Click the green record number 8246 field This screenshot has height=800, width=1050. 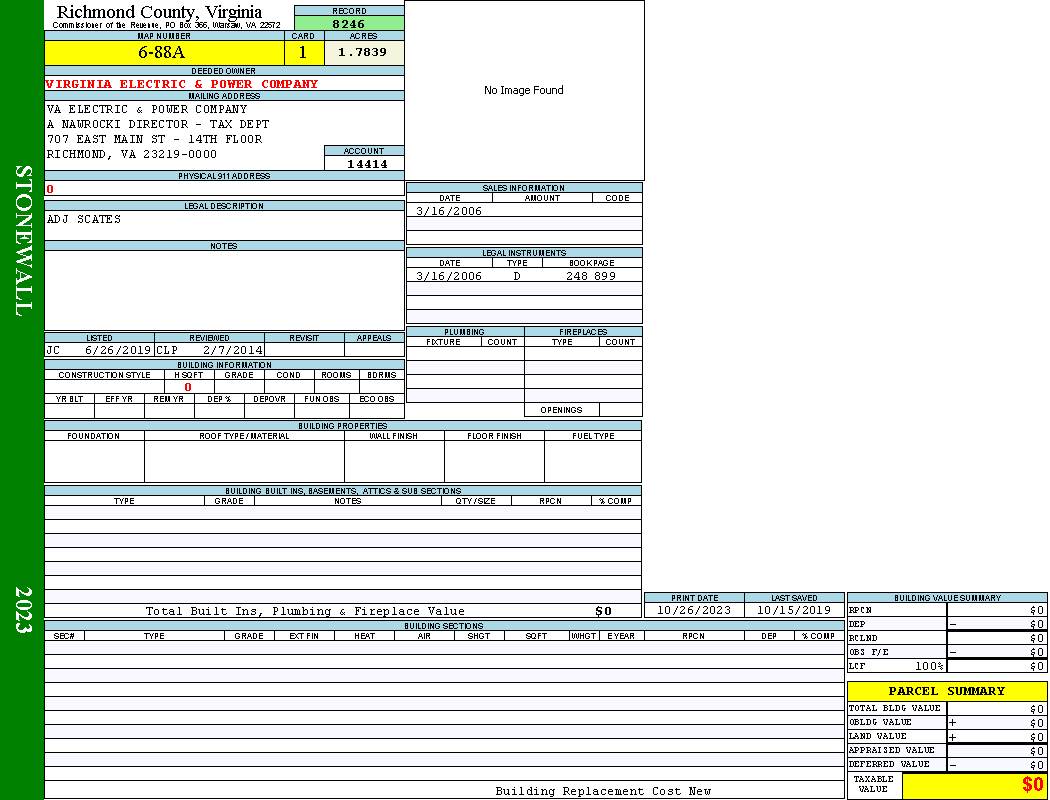click(349, 23)
